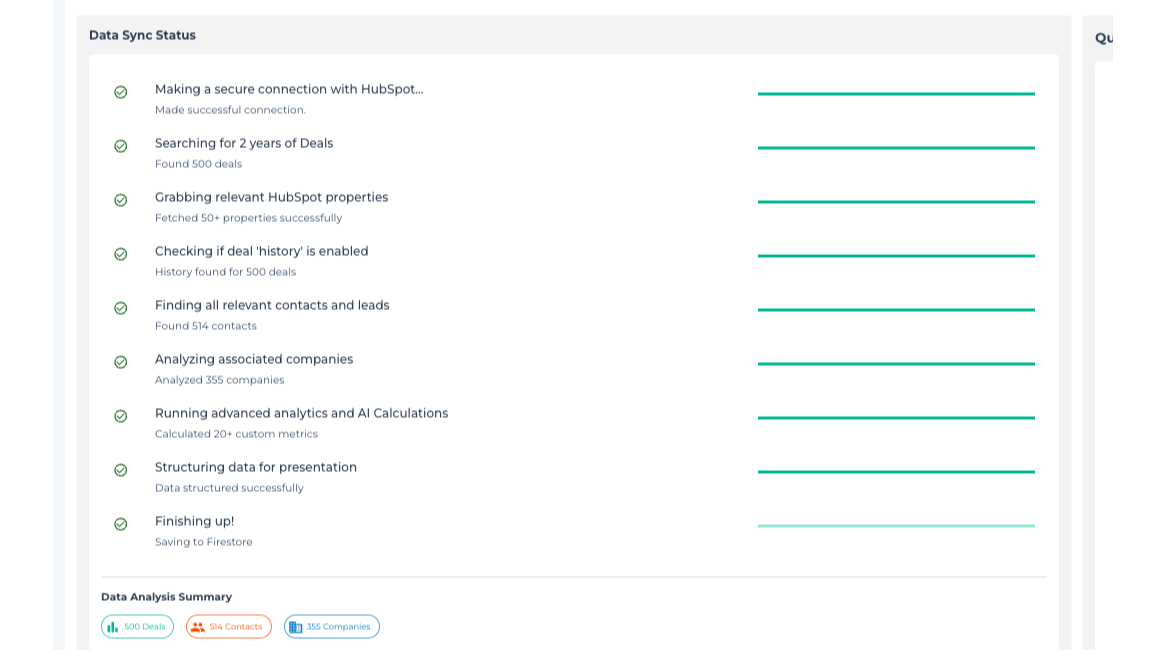Select the check icon for 'Finding all relevant contacts and leads'

[x=121, y=307]
